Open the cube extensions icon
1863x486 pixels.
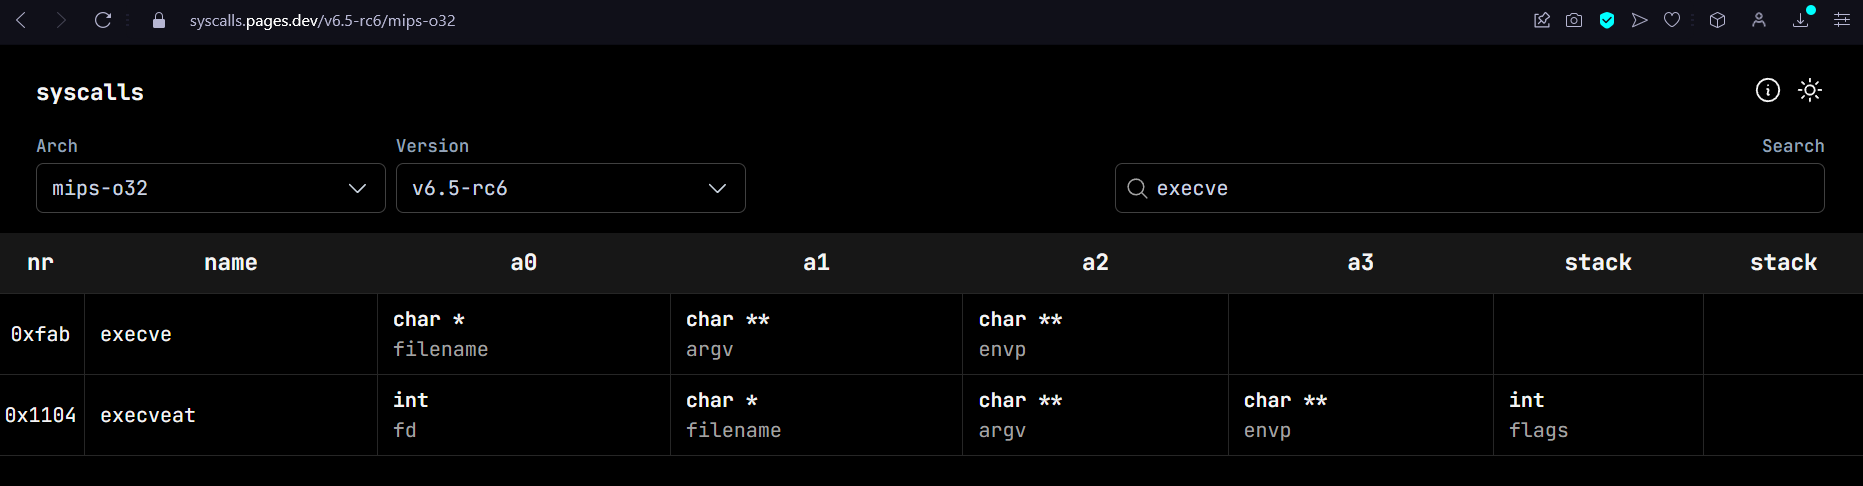point(1717,20)
